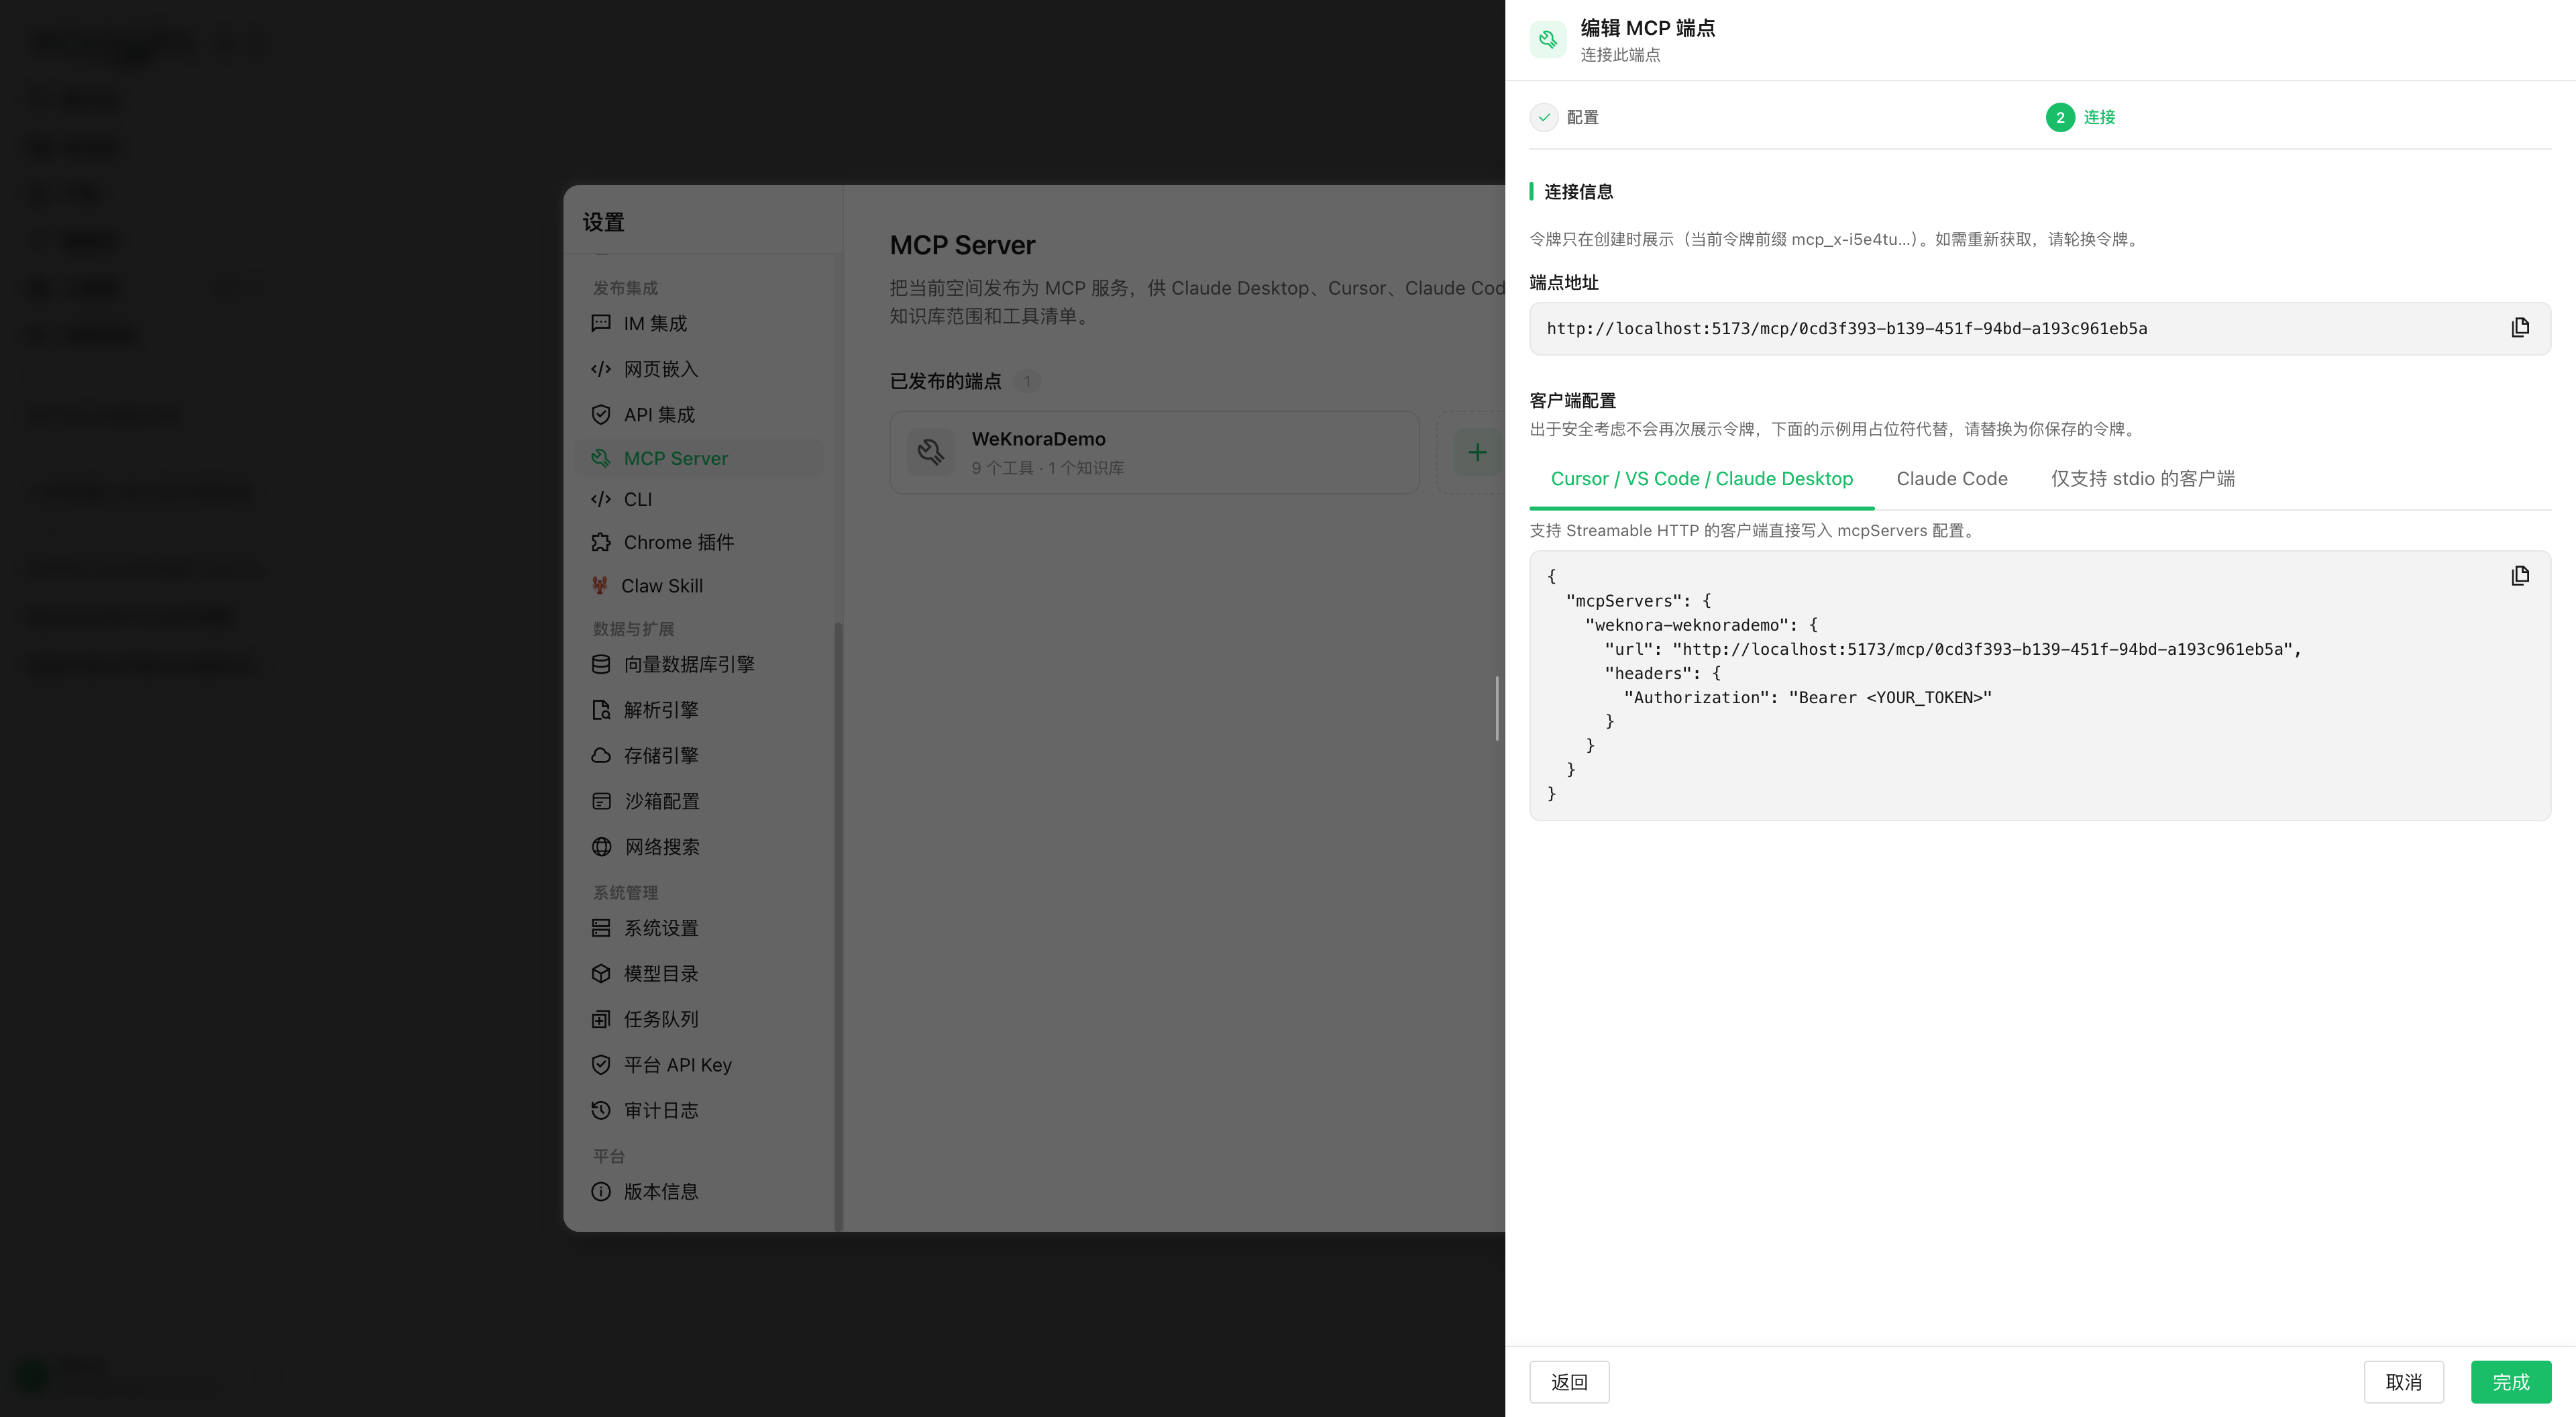Screen dimensions: 2576x1417
Task: Go back to the 配置 step
Action: click(1565, 117)
